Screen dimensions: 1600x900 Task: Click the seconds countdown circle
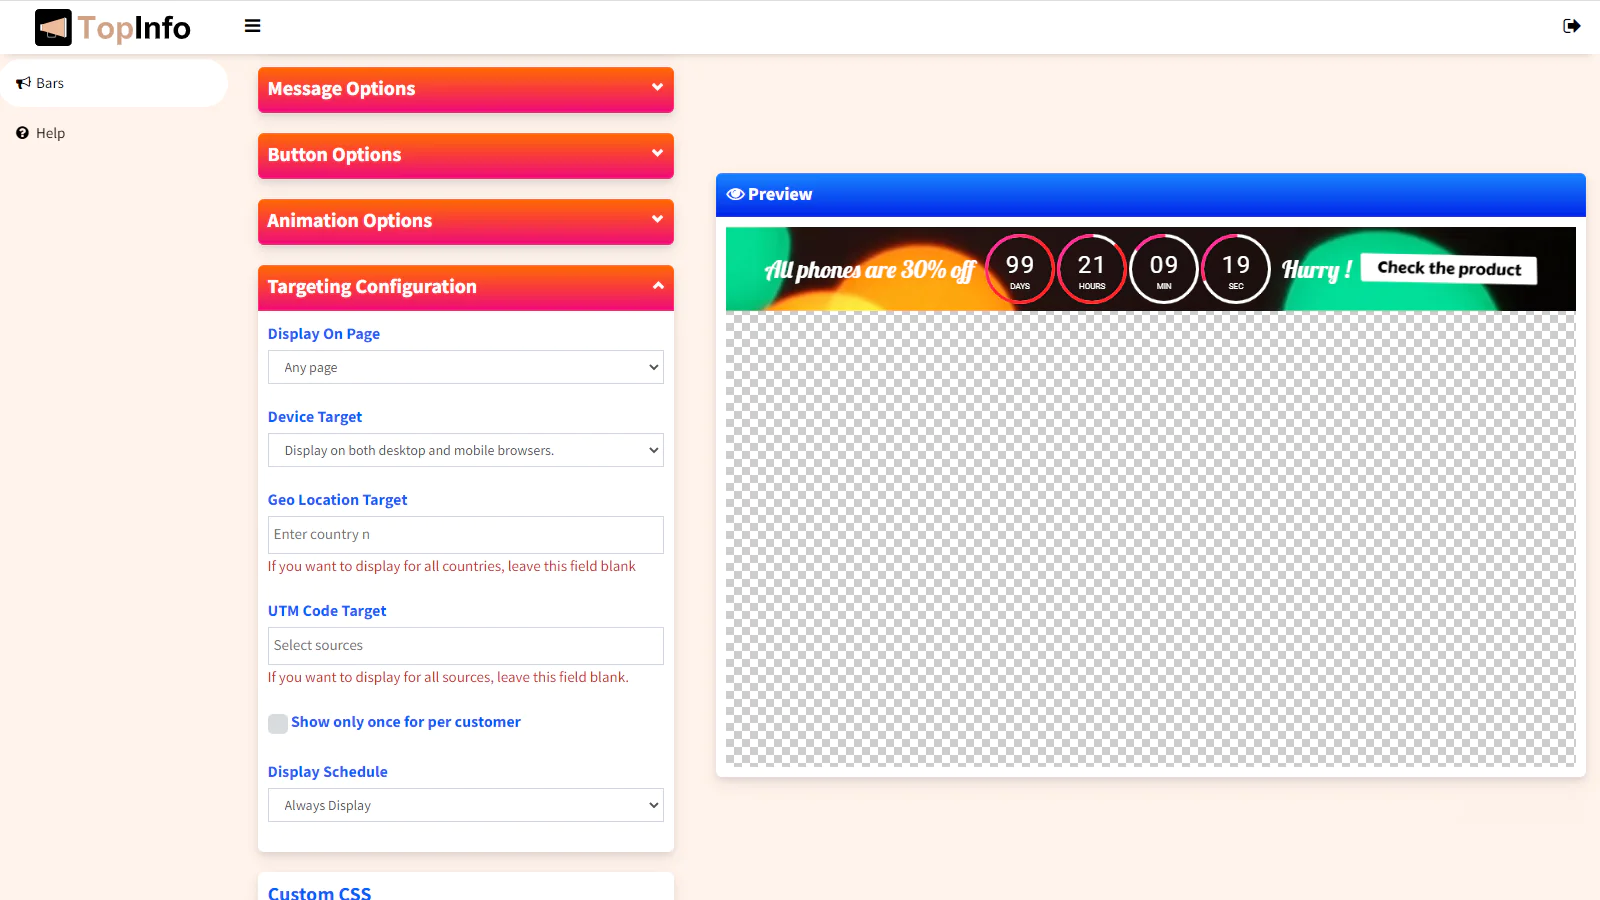[1235, 269]
